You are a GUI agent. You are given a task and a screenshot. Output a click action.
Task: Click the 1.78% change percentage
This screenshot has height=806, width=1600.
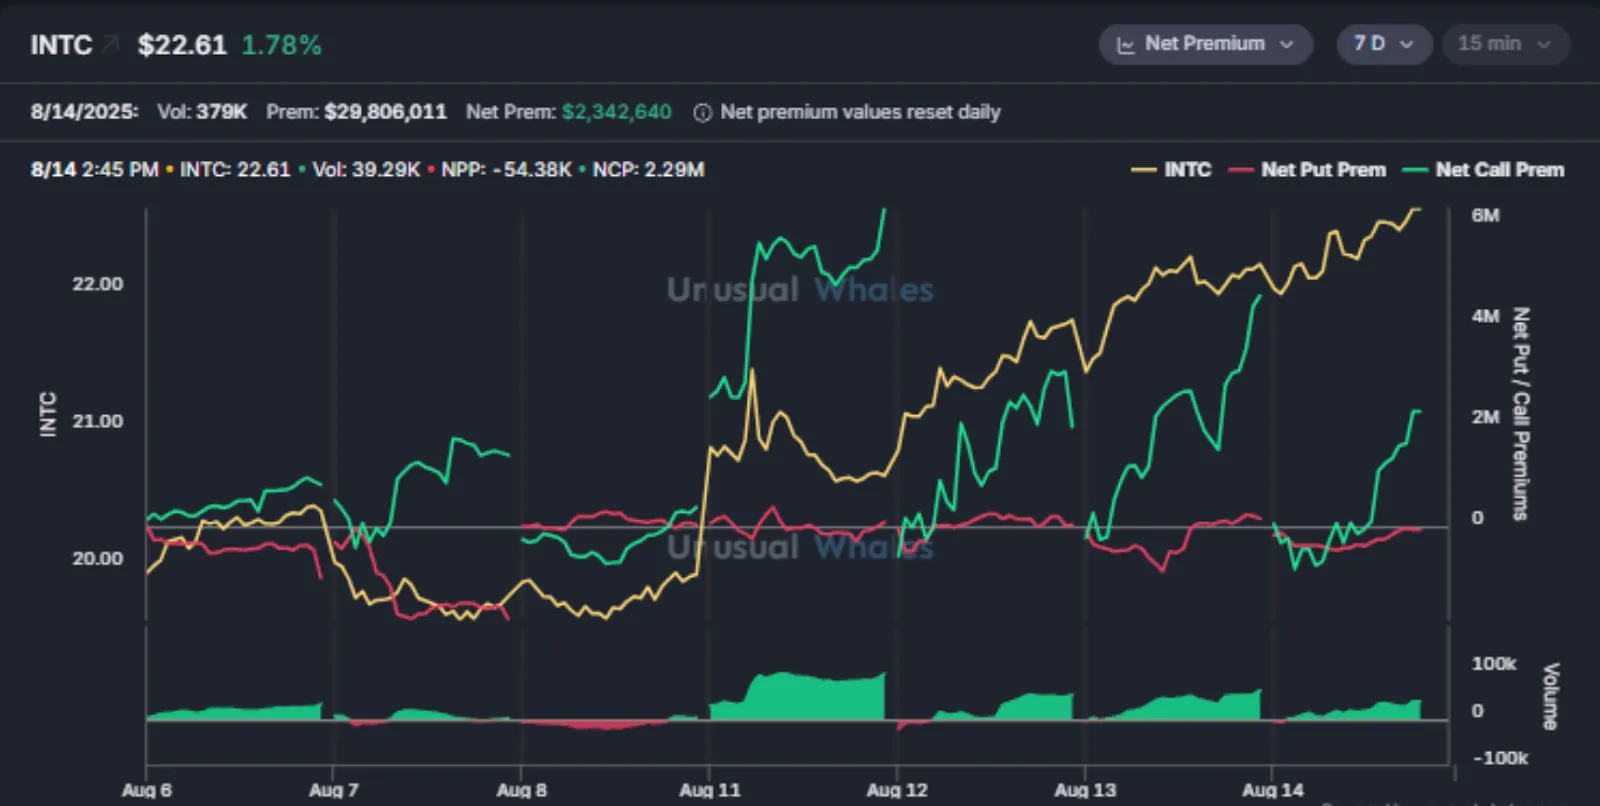(281, 45)
